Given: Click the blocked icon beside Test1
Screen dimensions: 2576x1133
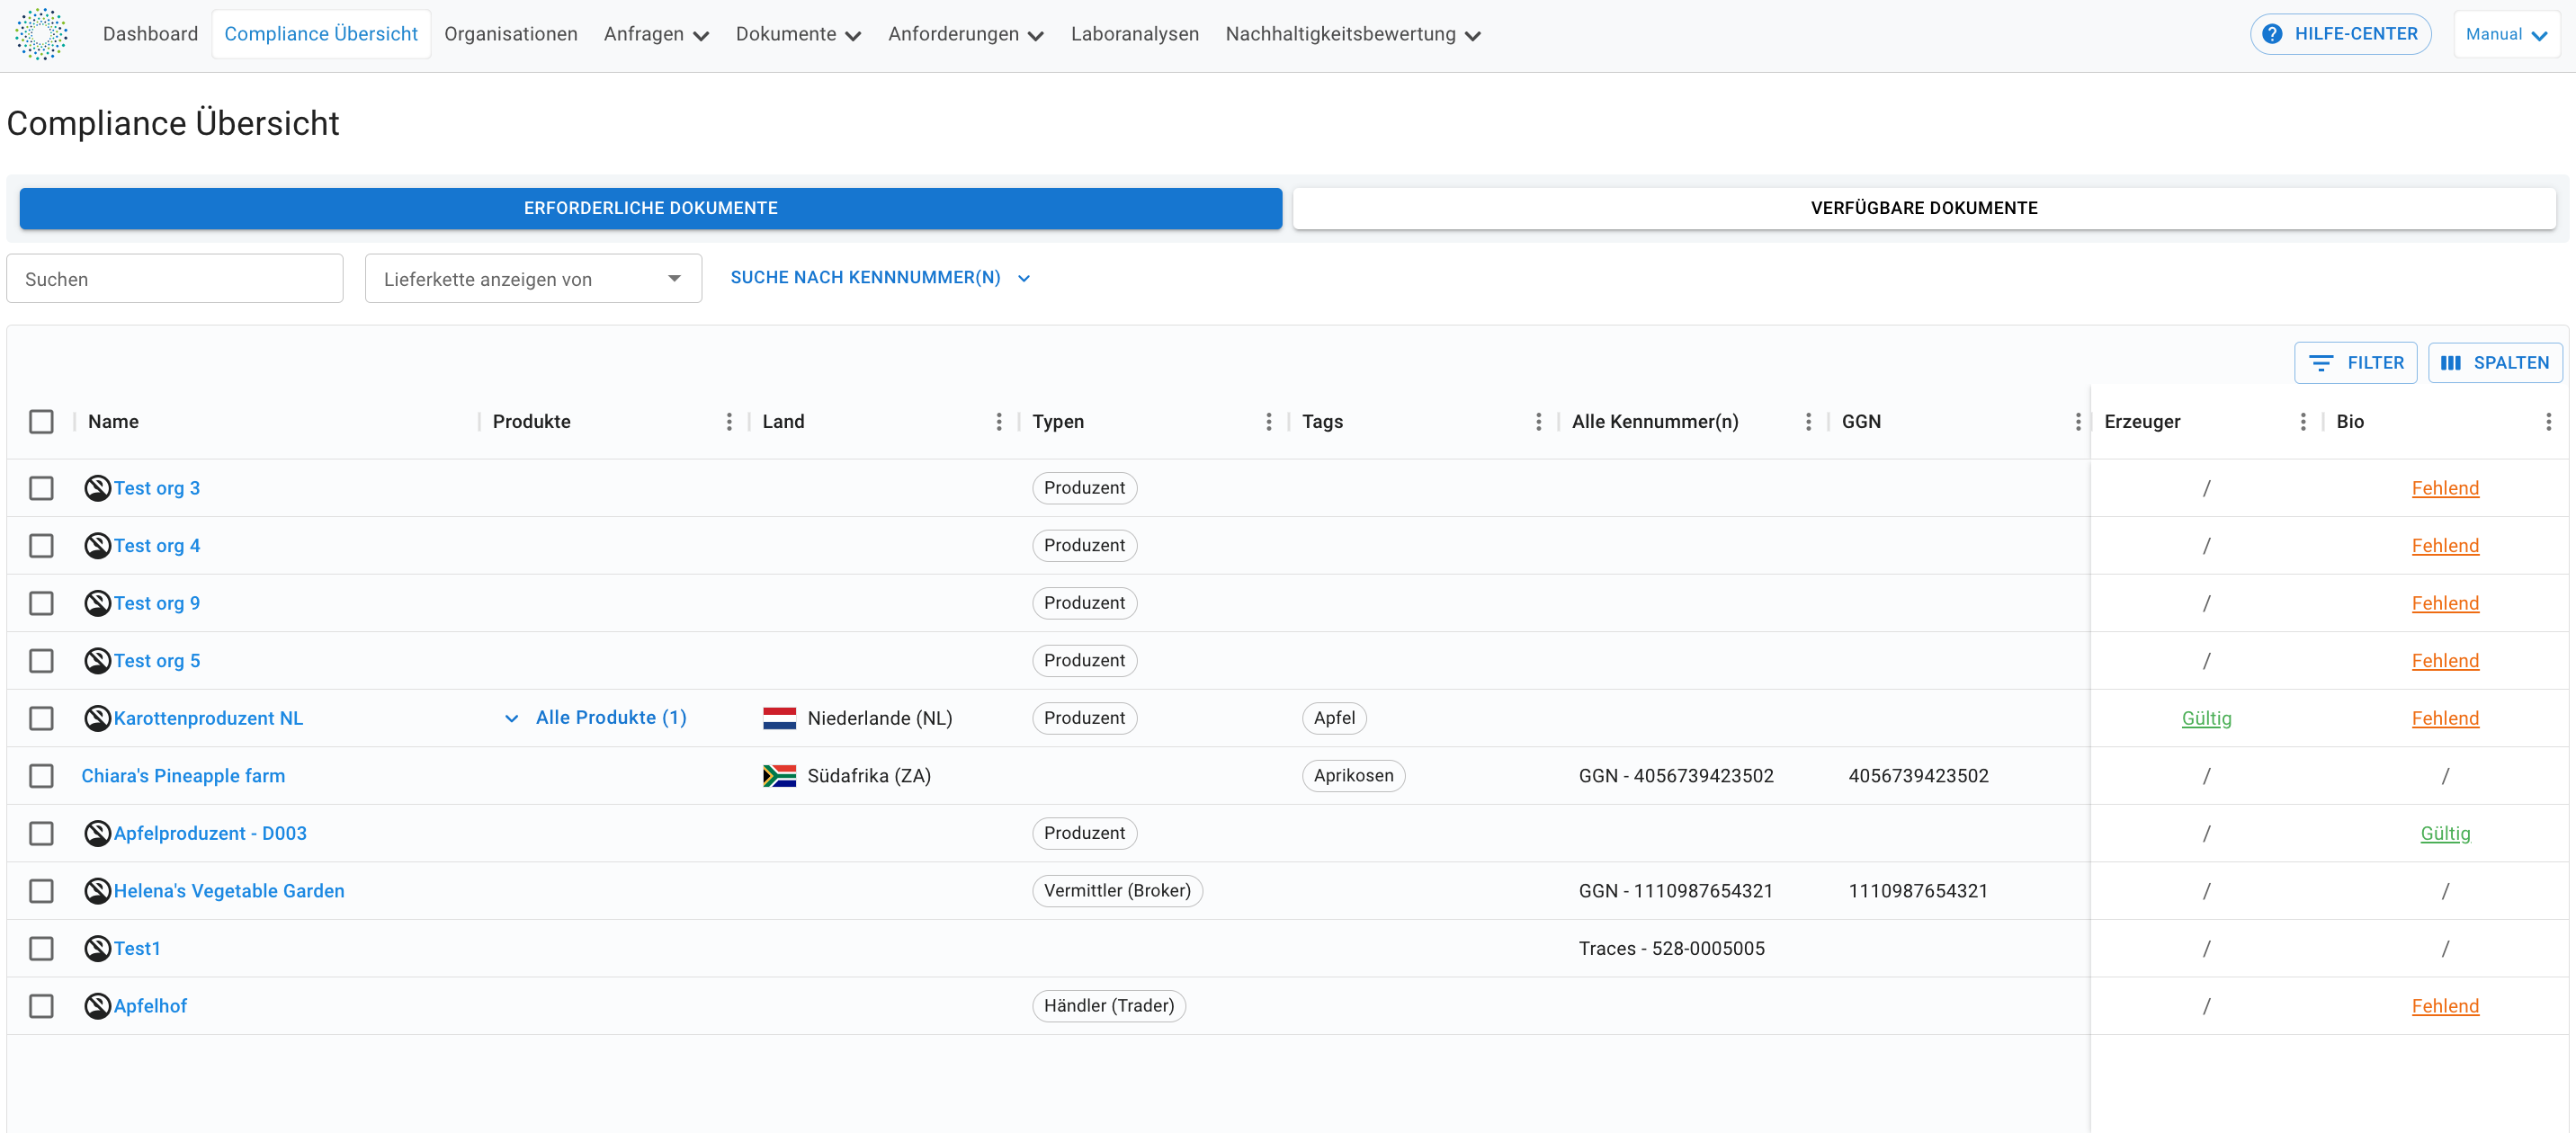Looking at the screenshot, I should tap(97, 948).
